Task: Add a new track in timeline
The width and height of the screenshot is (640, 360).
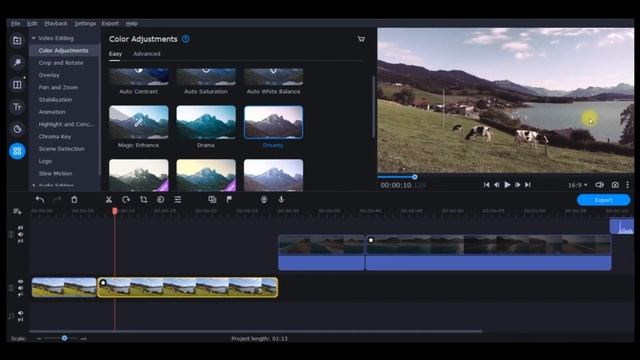Action: 17,211
